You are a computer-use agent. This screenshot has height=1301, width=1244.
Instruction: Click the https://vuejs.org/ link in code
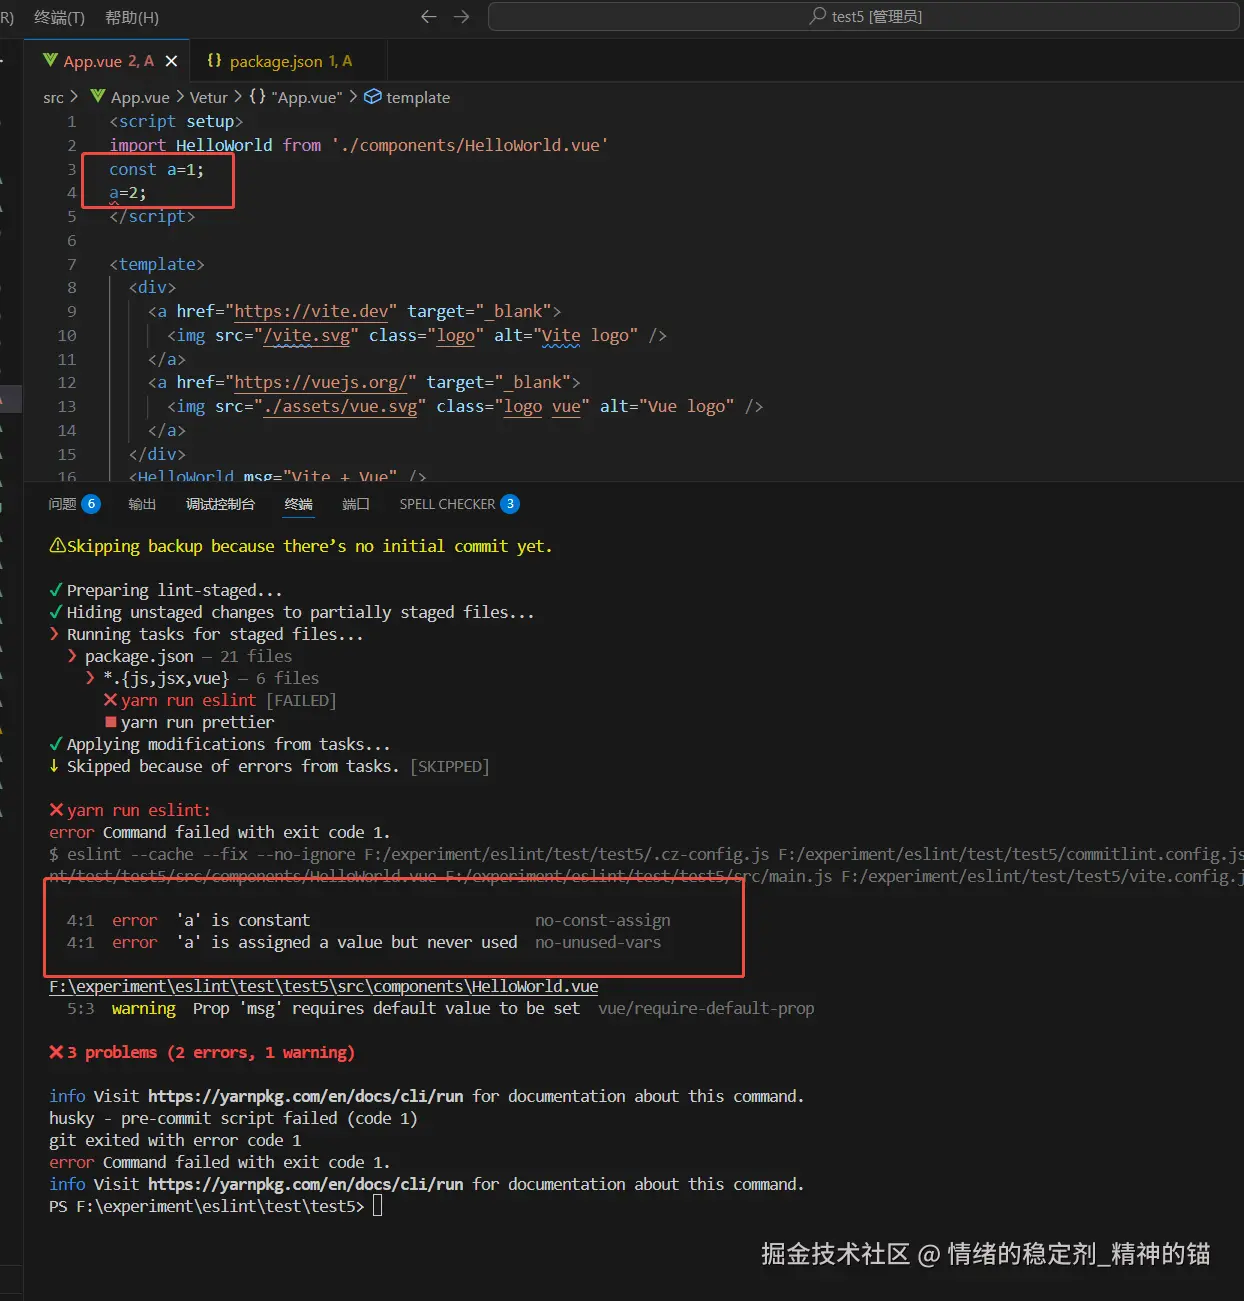pyautogui.click(x=321, y=382)
